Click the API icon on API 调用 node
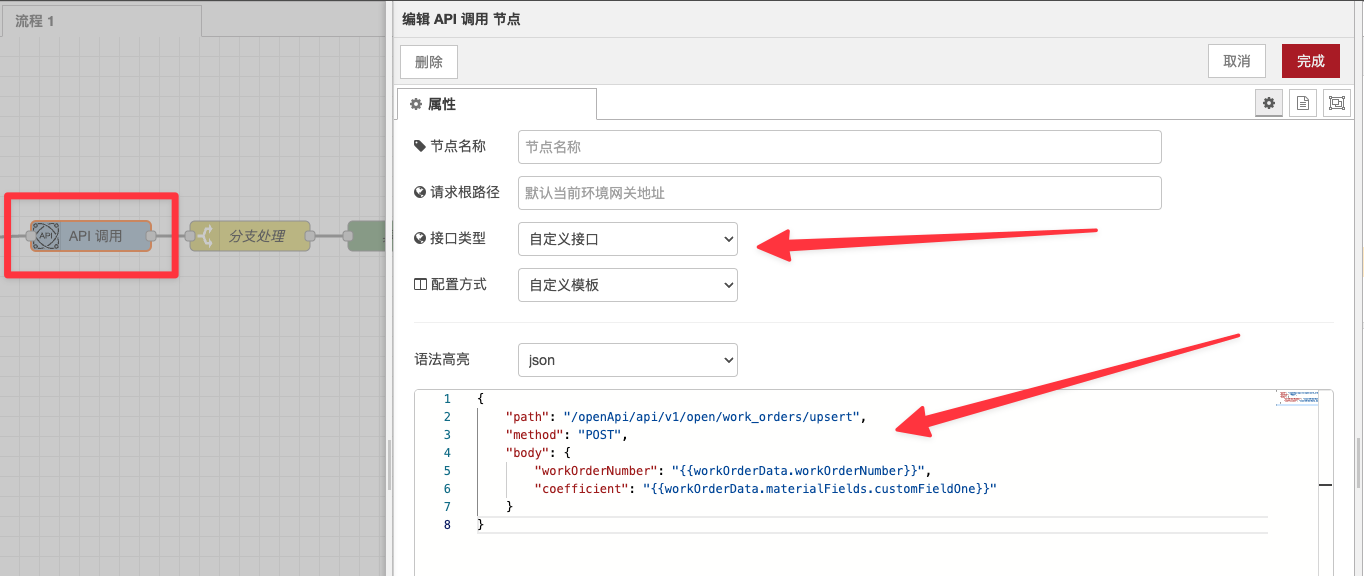This screenshot has height=576, width=1364. (45, 236)
